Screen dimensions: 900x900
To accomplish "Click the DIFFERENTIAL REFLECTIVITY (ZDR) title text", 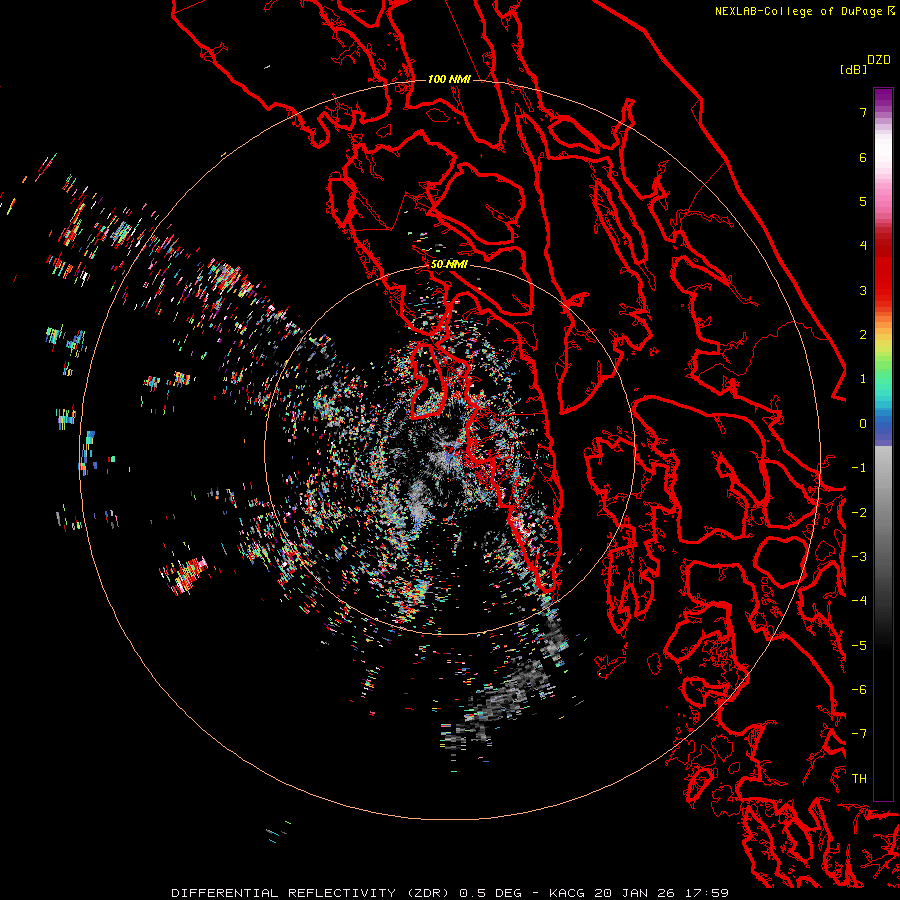I will tap(312, 893).
